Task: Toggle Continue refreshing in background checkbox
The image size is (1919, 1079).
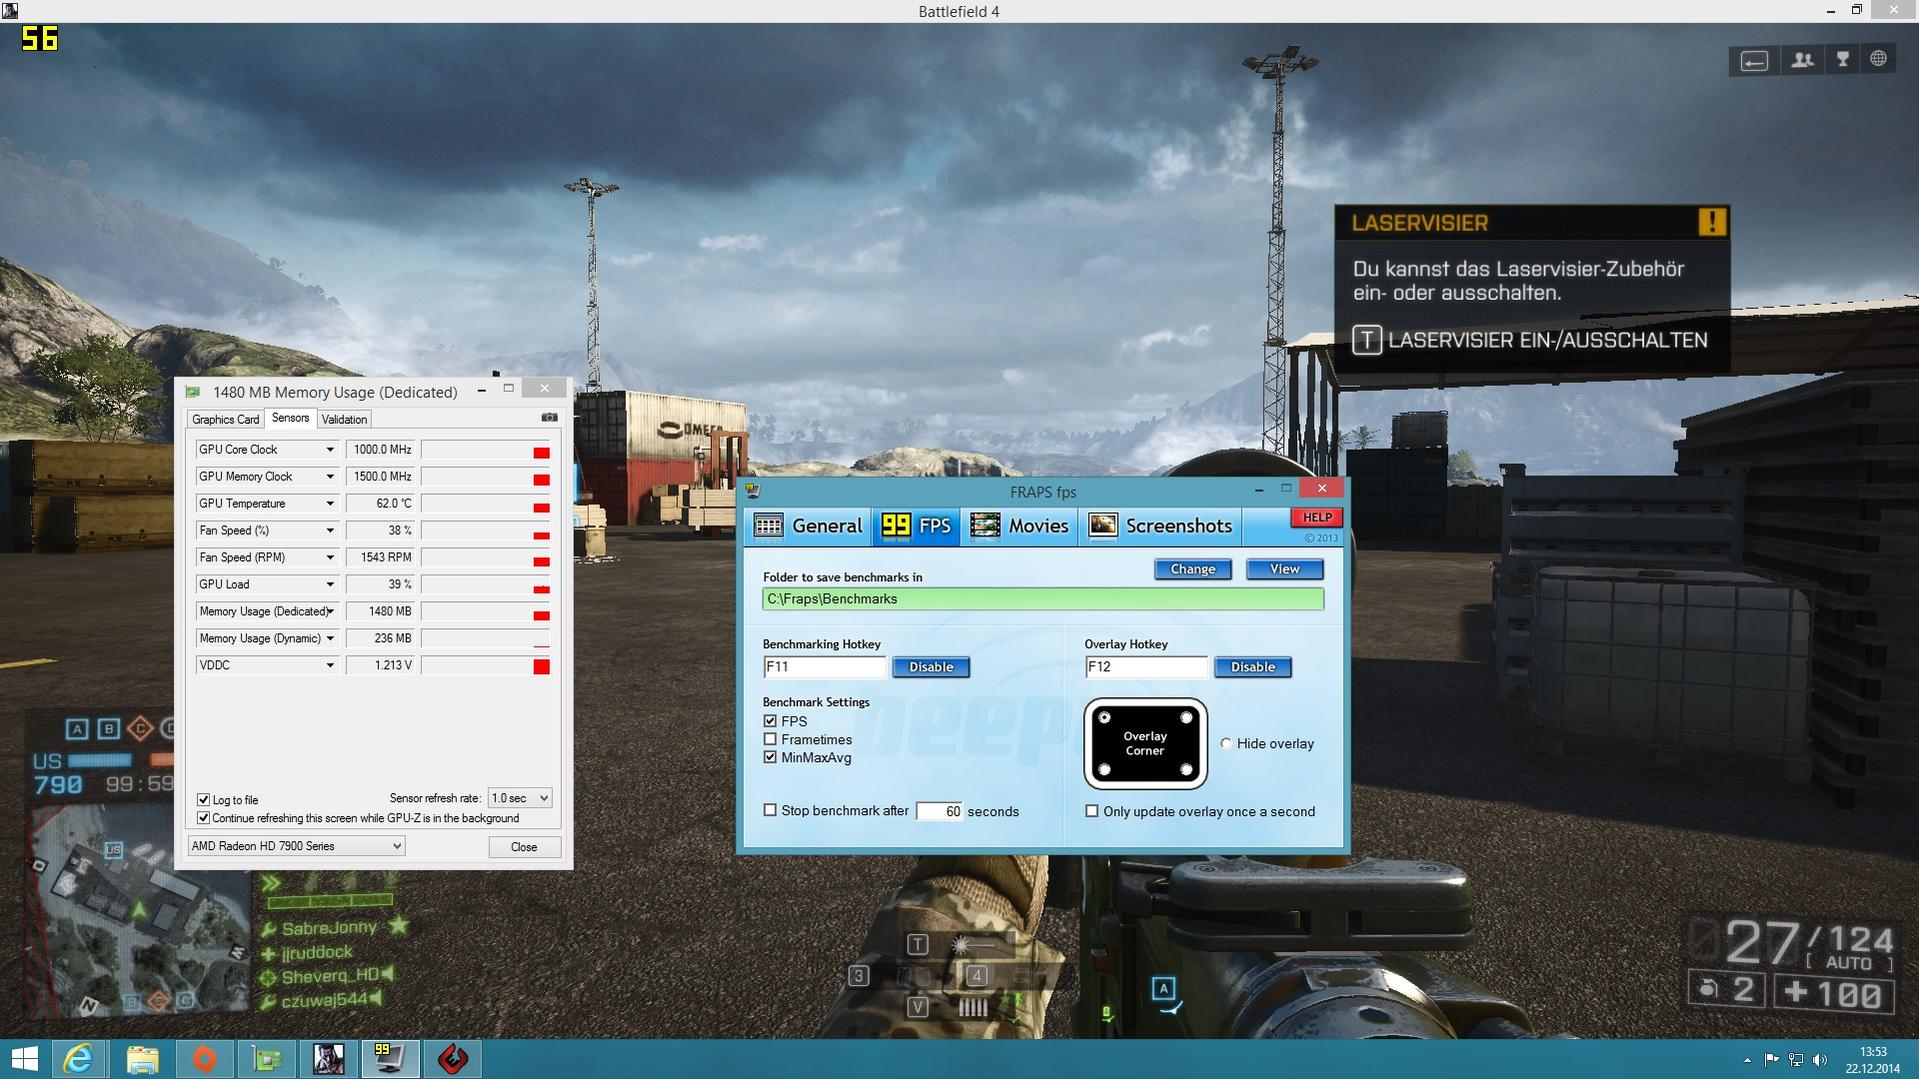Action: click(x=204, y=818)
